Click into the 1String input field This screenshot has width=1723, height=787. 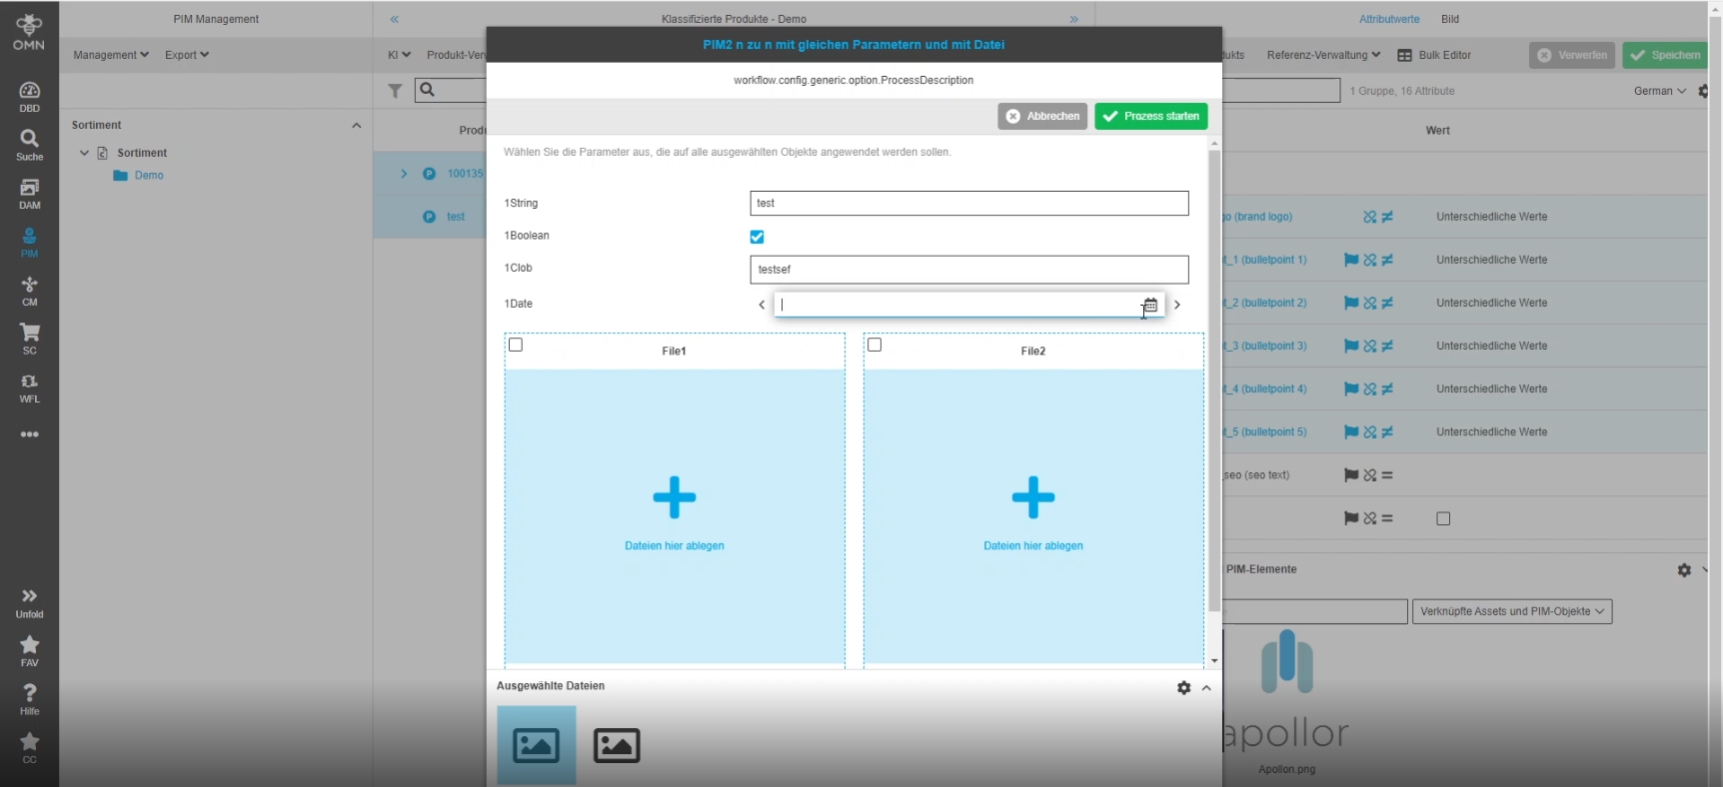coord(969,204)
